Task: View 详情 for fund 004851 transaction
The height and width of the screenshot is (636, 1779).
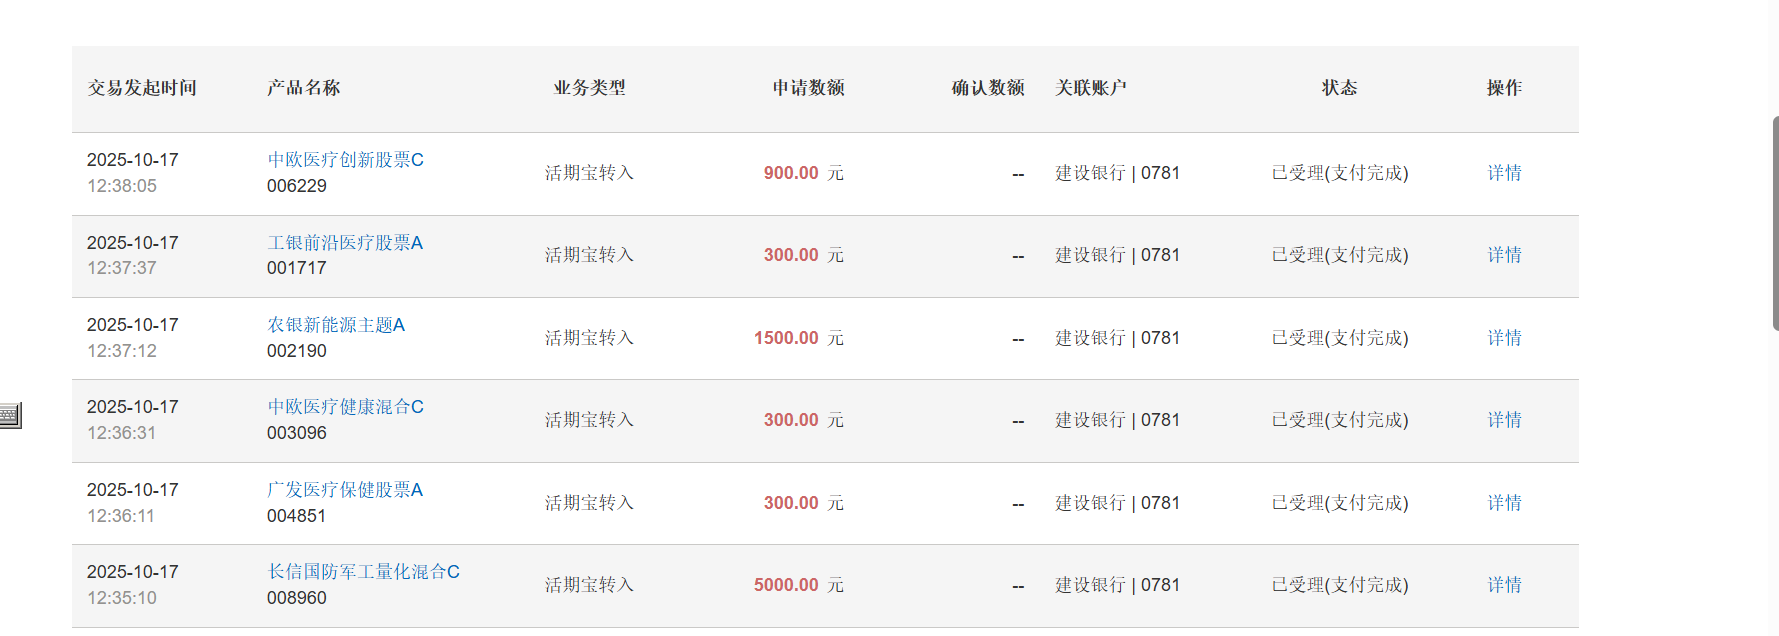Action: (x=1504, y=503)
